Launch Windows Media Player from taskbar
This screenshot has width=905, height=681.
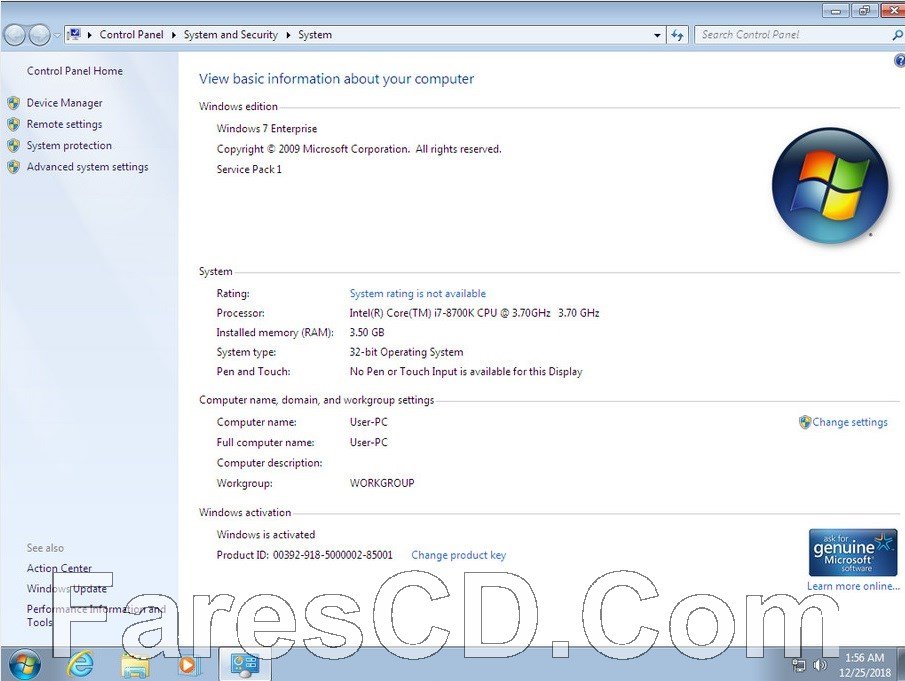[188, 665]
